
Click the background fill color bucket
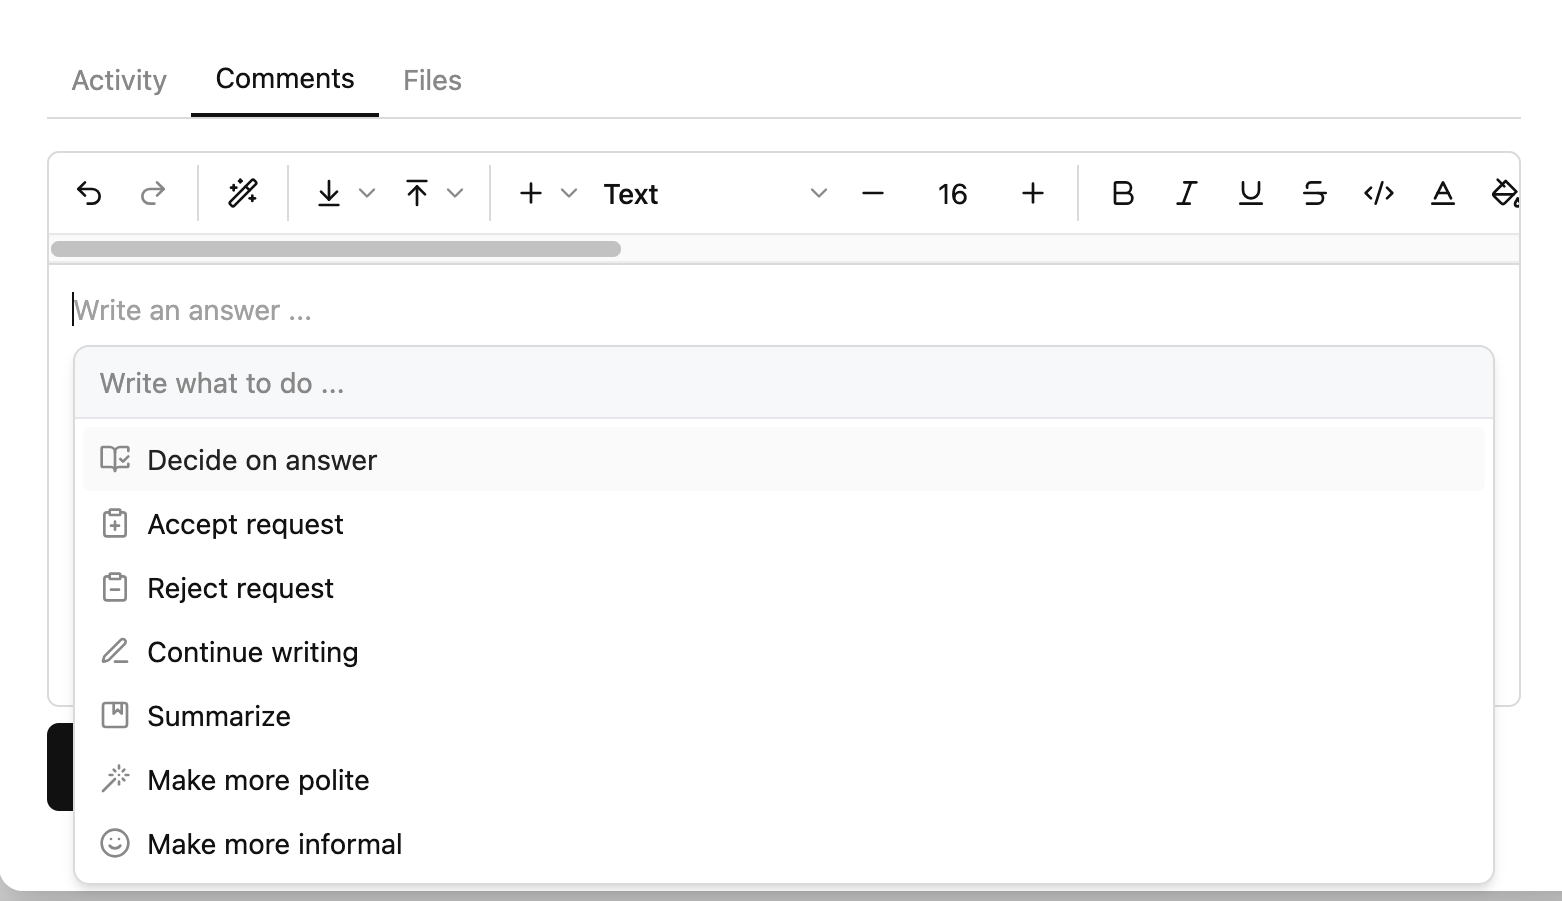1504,193
